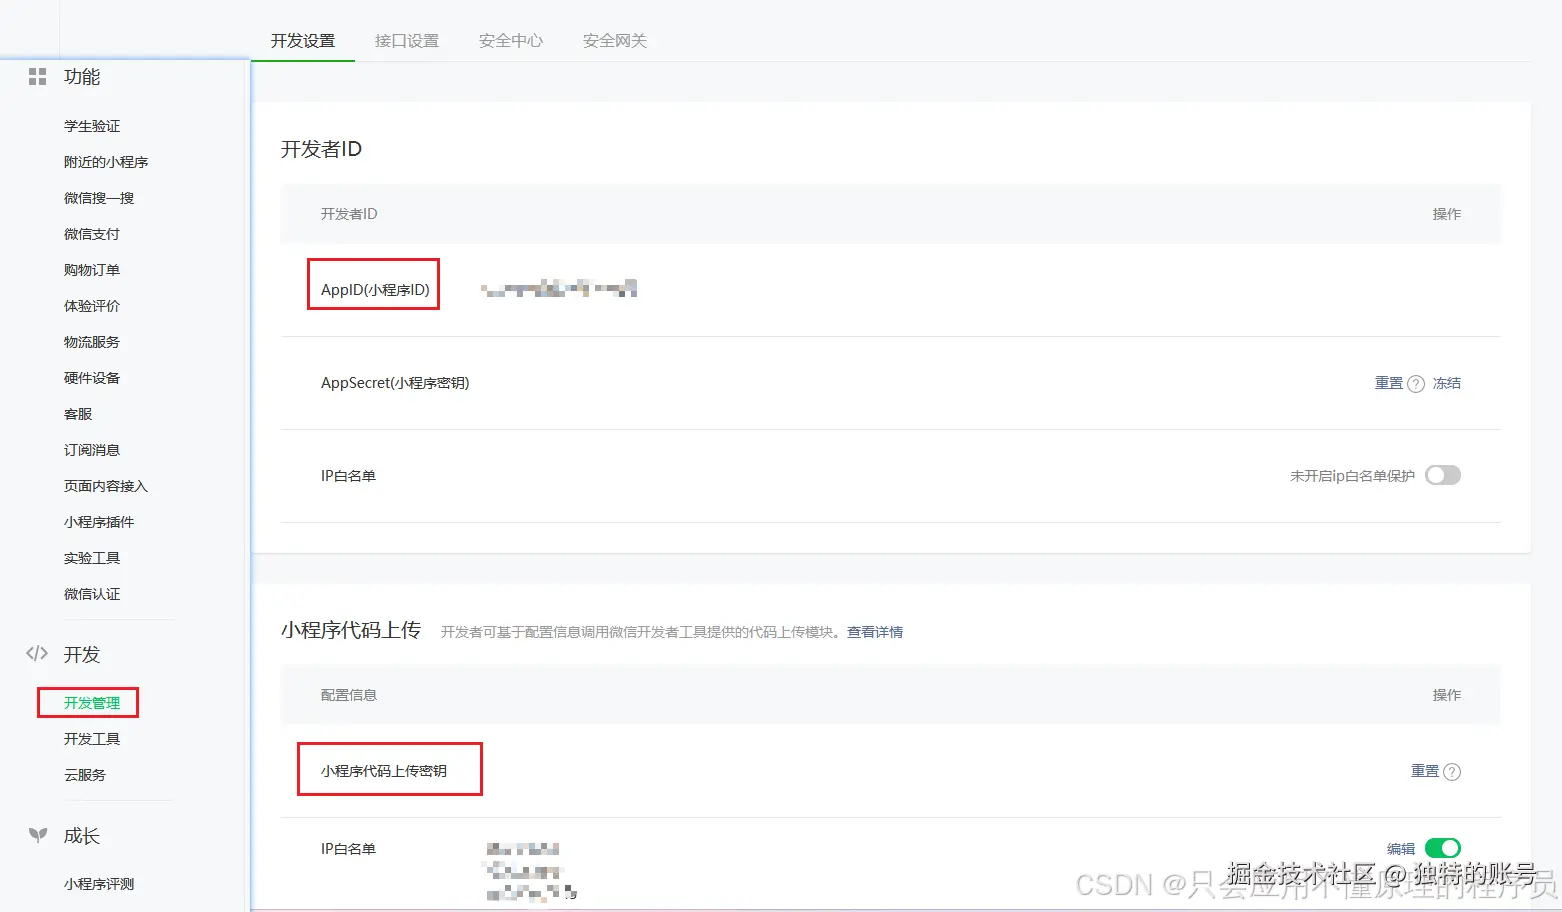
Task: Open 微信认证 in the sidebar
Action: [92, 593]
